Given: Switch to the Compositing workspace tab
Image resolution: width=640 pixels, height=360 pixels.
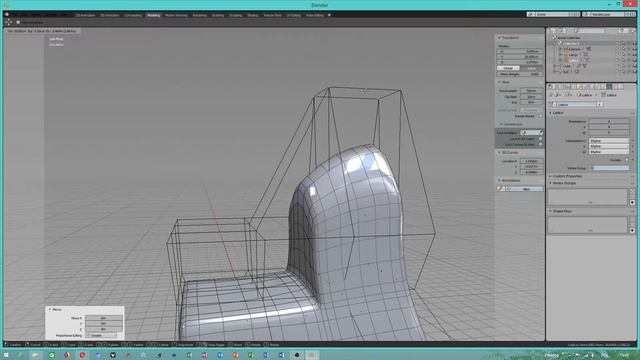Looking at the screenshot, I should (133, 15).
